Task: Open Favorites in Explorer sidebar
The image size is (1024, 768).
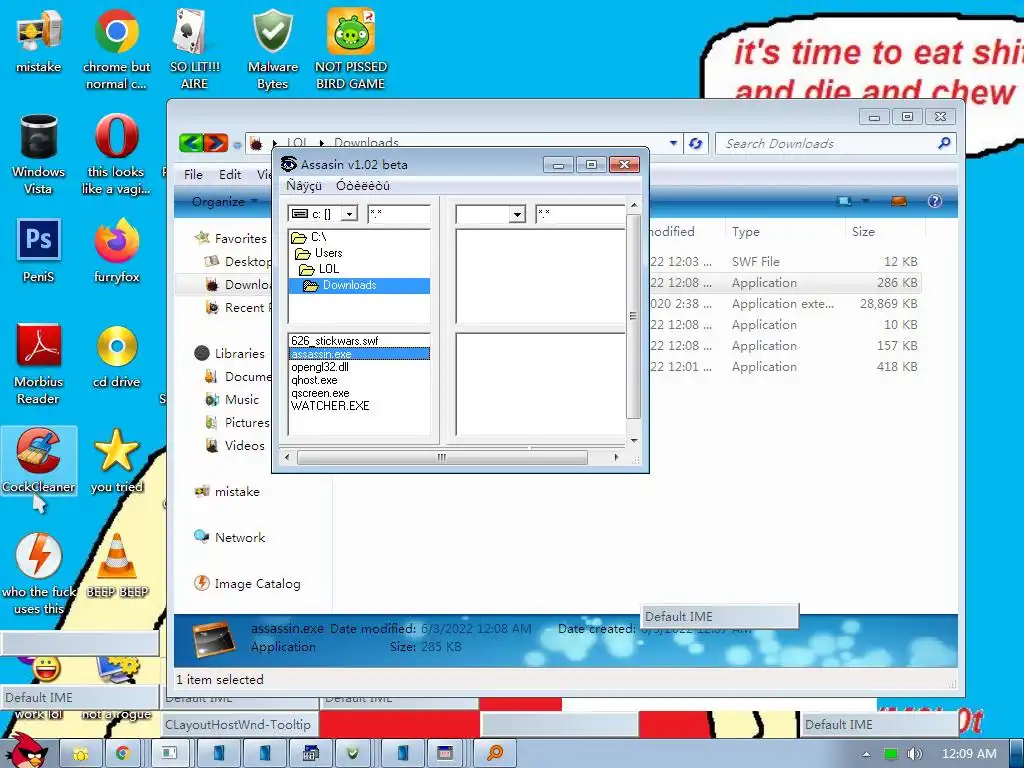Action: (232, 238)
